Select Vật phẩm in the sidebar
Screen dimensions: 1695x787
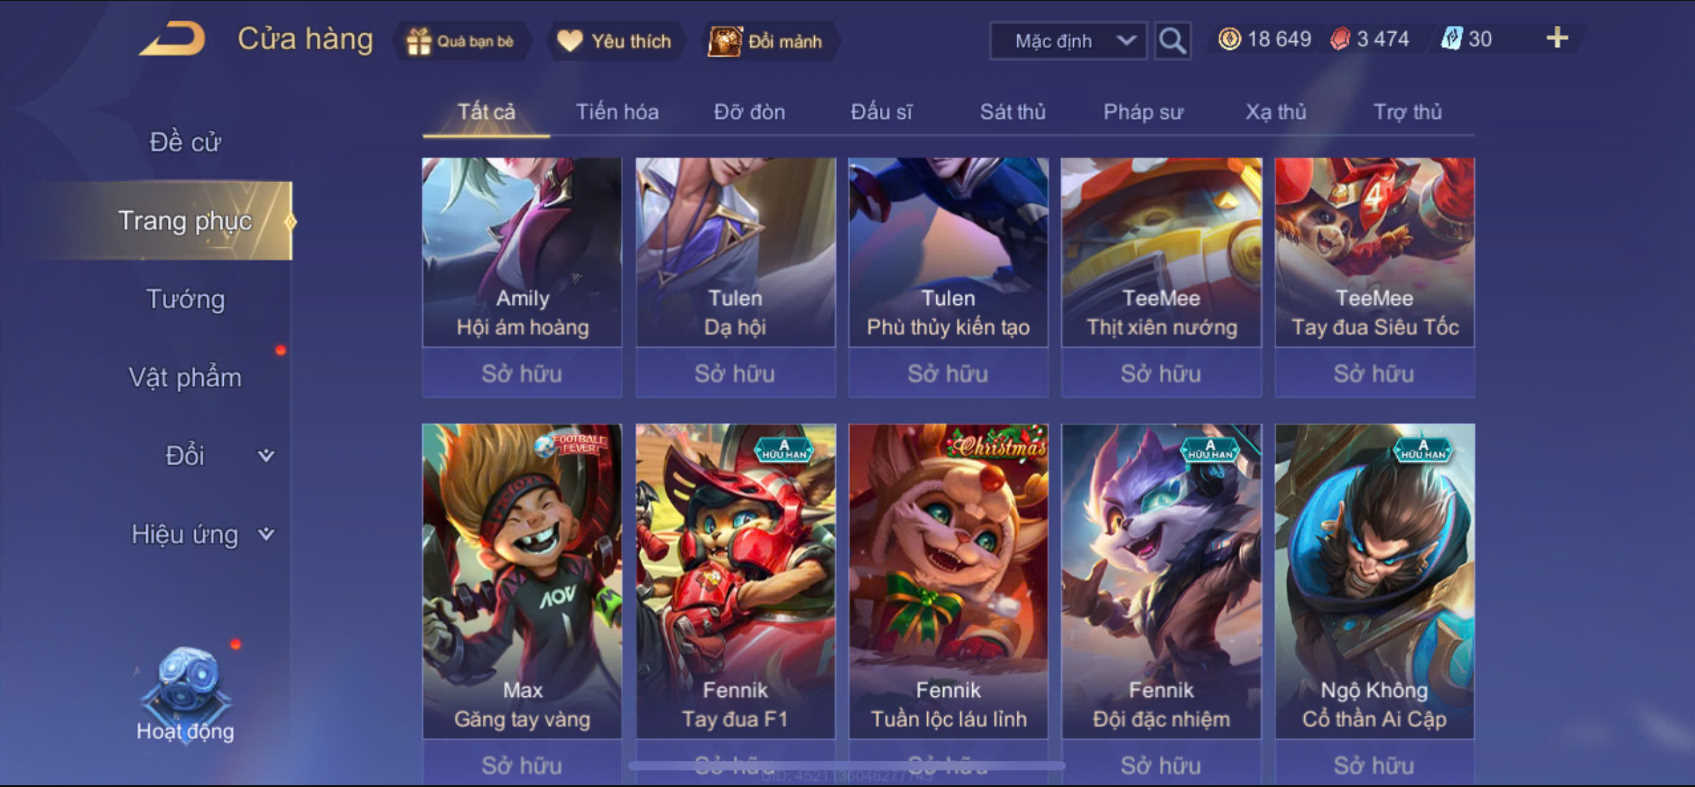[x=185, y=377]
